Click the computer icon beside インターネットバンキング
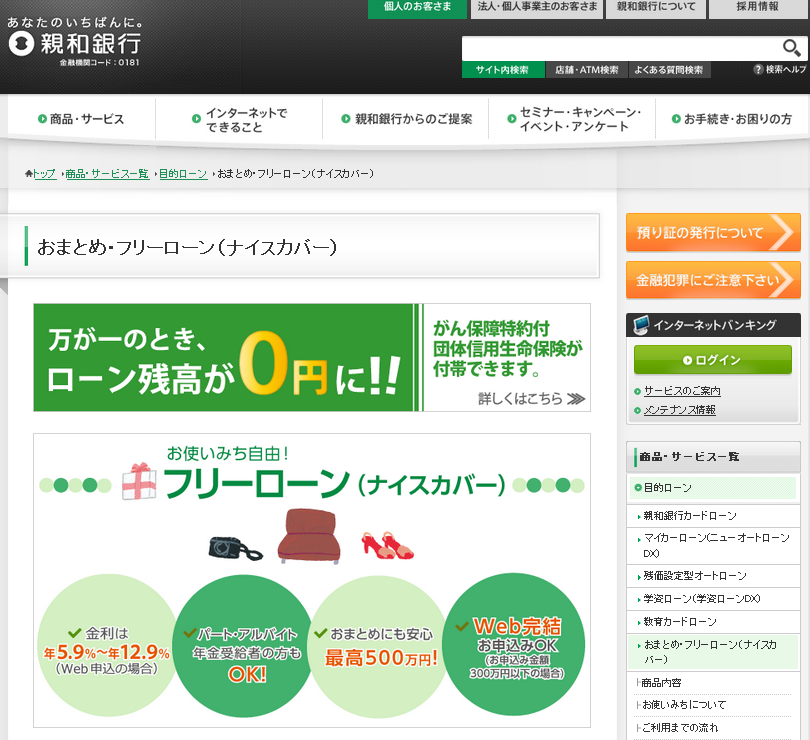This screenshot has width=810, height=740. 641,325
